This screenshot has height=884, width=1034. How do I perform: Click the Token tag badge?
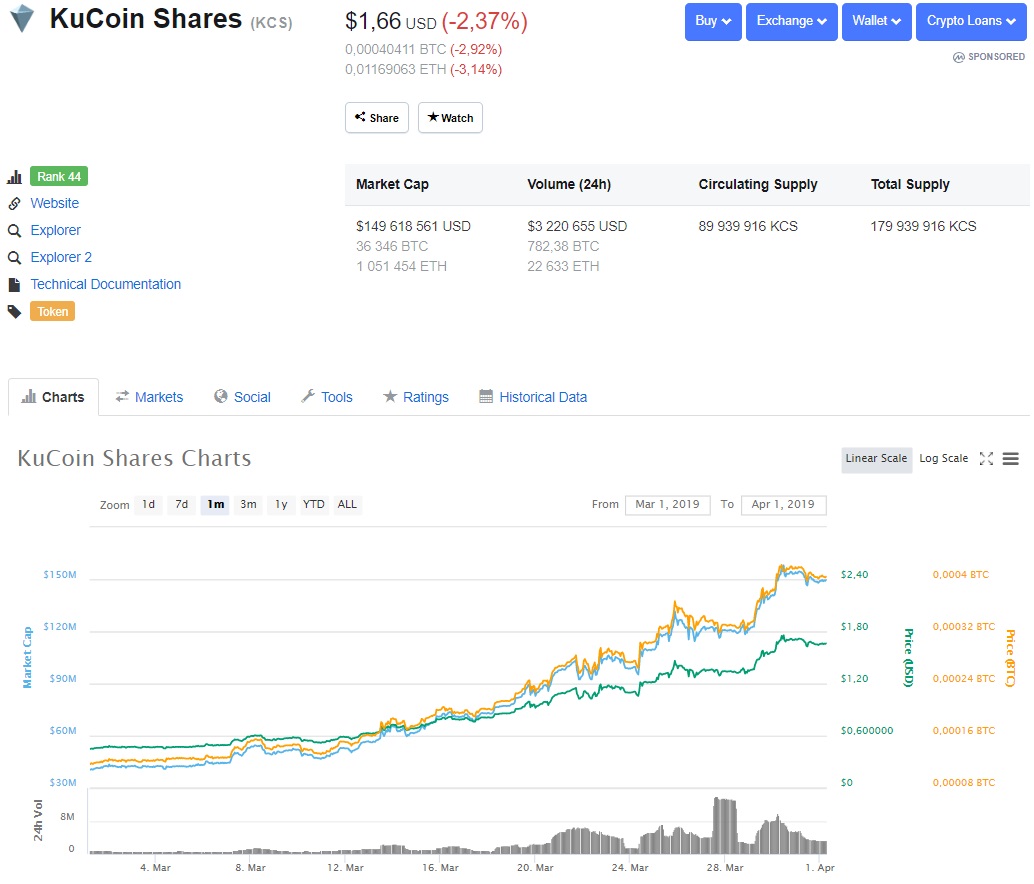52,312
